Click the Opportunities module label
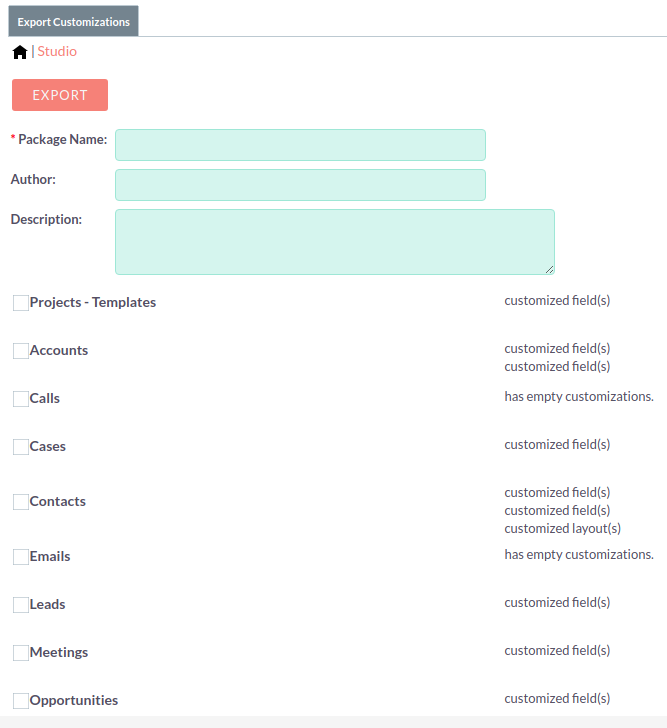 [74, 700]
